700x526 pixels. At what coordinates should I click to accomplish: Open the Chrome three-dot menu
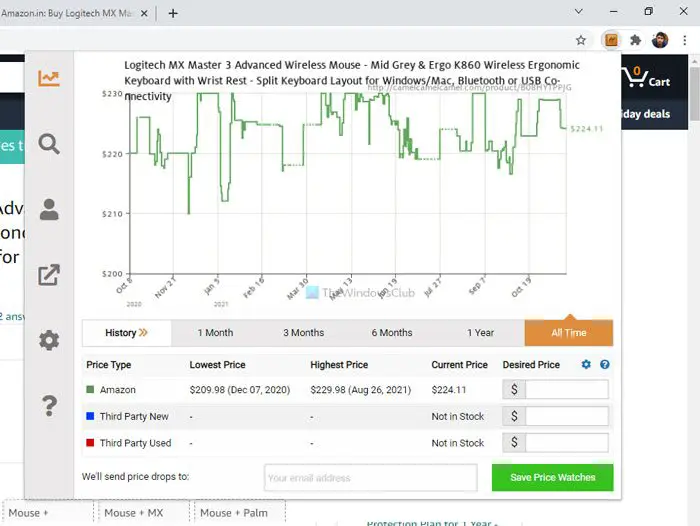pos(684,40)
